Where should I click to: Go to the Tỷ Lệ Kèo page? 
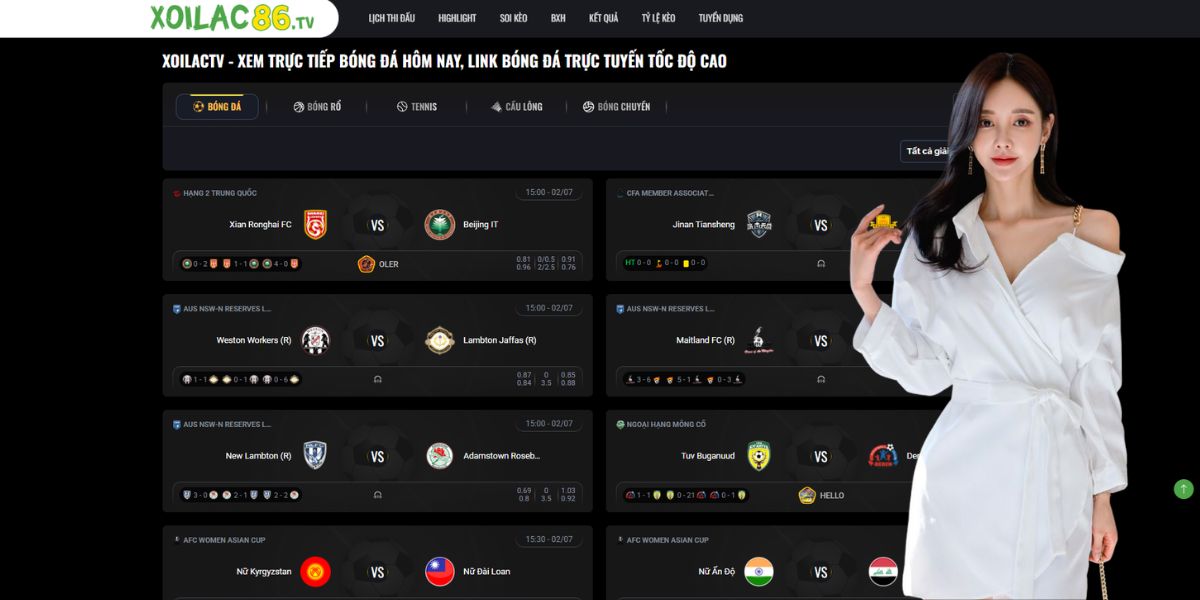click(658, 18)
